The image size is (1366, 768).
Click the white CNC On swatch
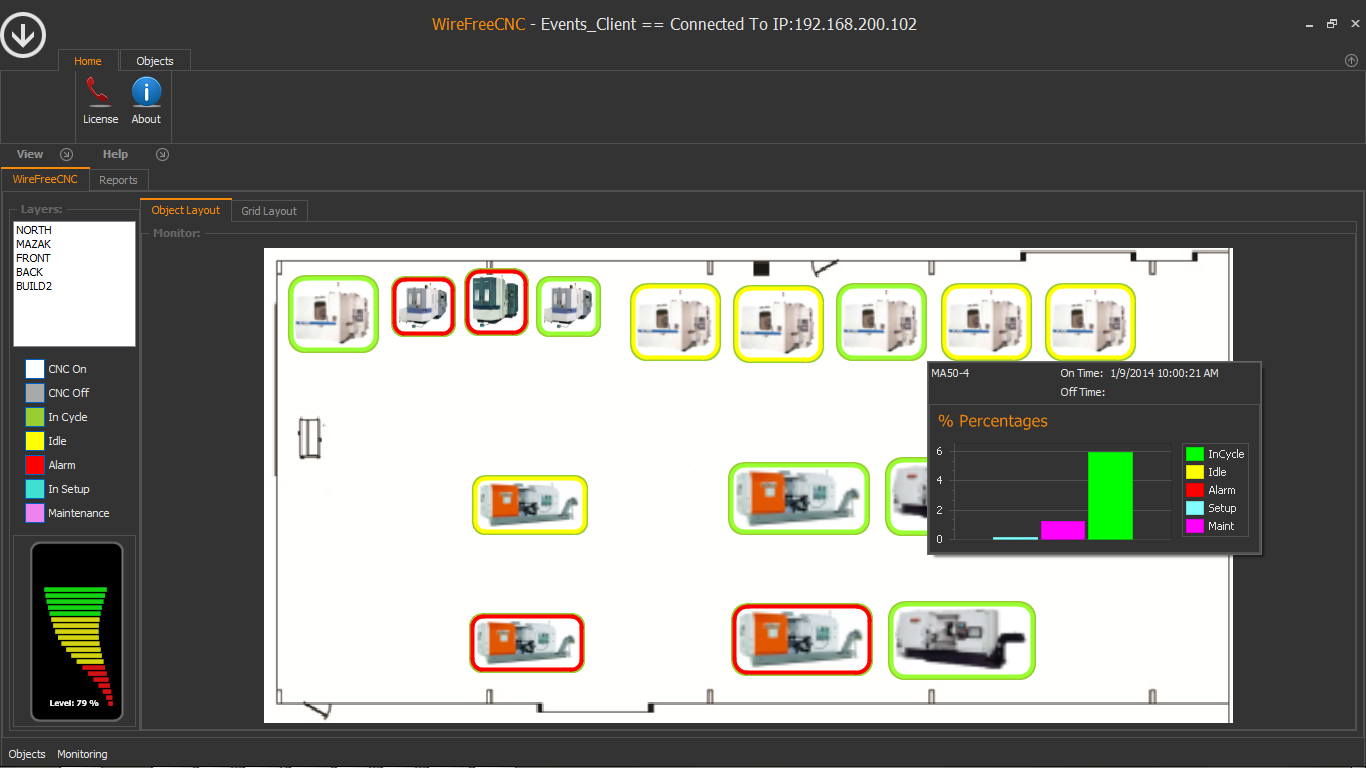pos(35,369)
